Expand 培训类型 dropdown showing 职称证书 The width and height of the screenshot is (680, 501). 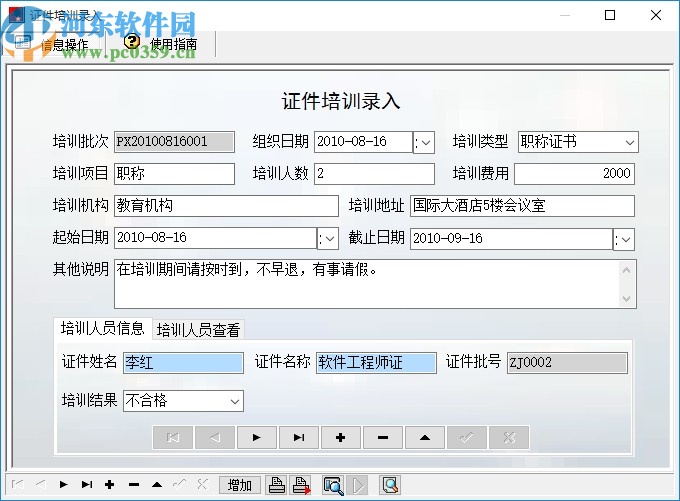tap(630, 142)
